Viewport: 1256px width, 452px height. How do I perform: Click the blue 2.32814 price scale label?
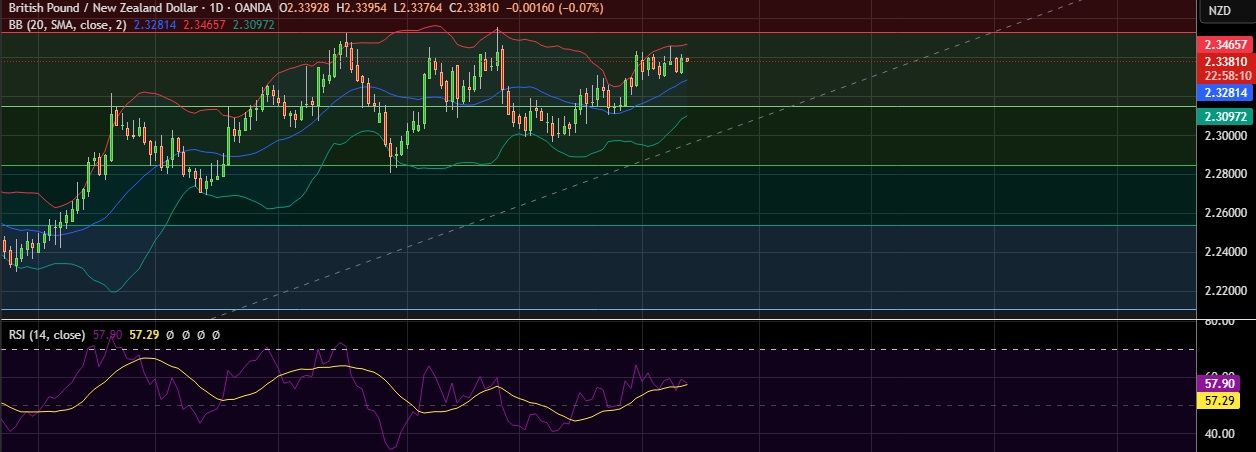pyautogui.click(x=1225, y=92)
